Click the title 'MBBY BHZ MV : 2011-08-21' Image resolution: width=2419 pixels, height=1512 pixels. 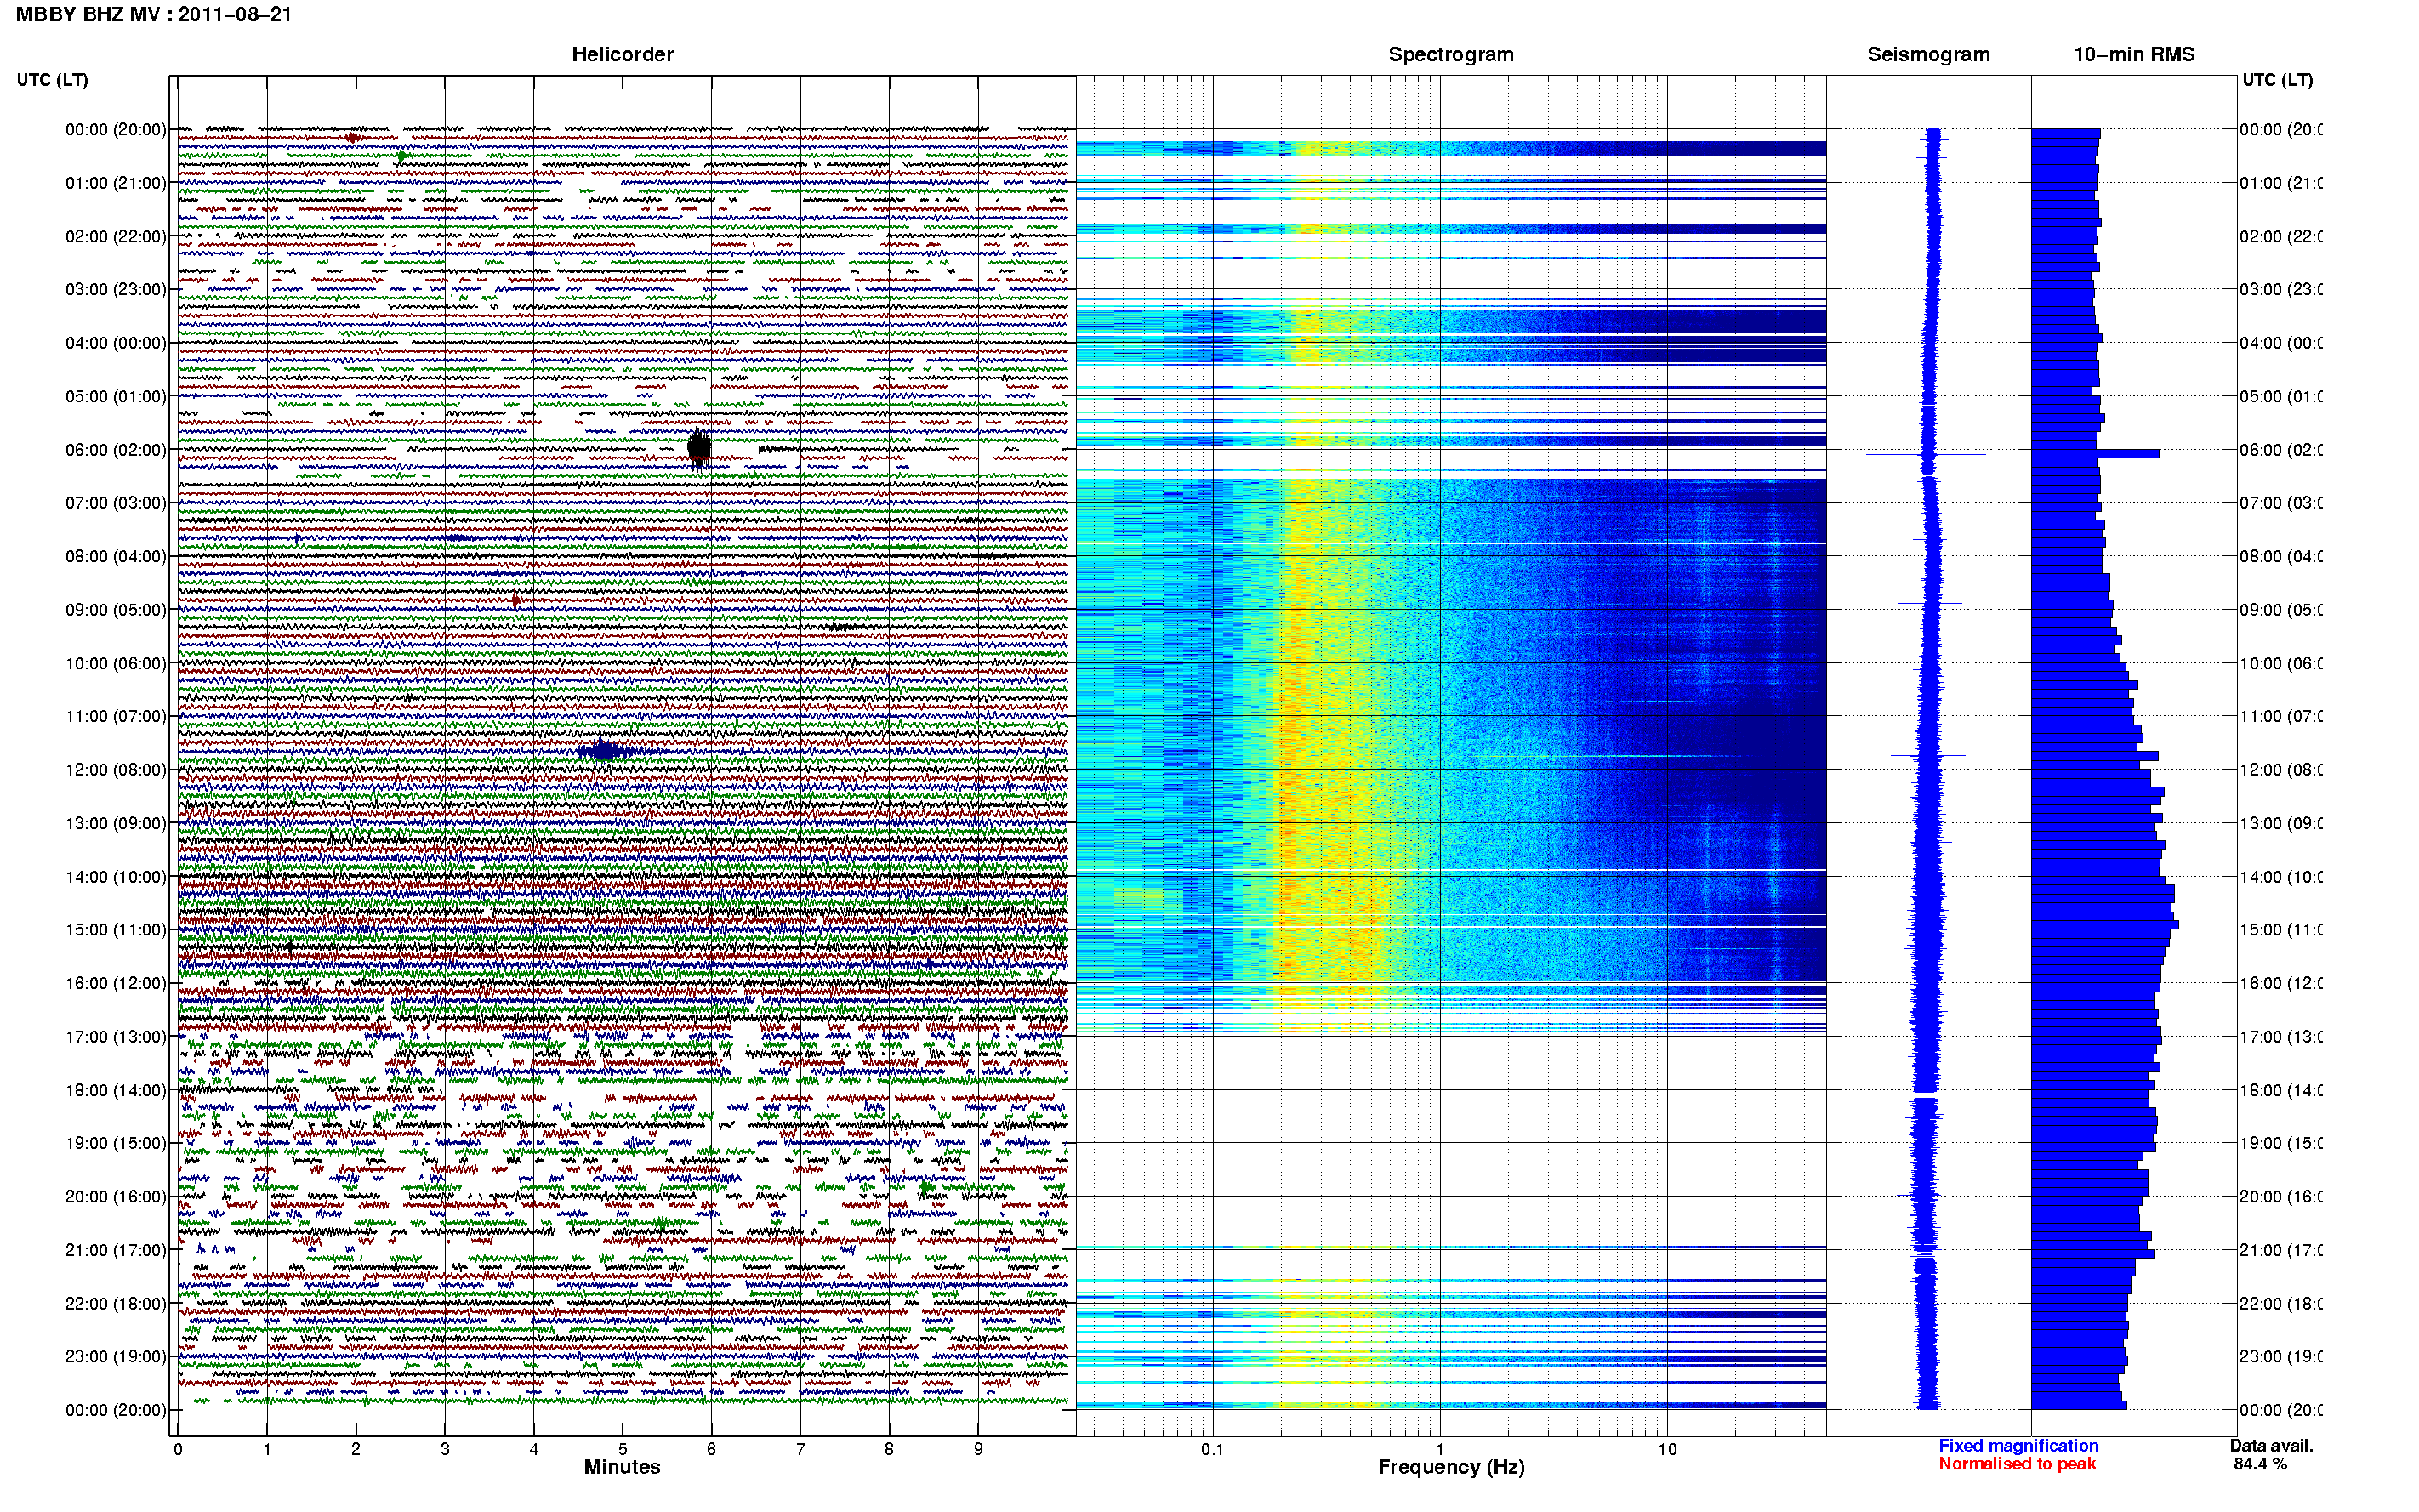pyautogui.click(x=154, y=15)
